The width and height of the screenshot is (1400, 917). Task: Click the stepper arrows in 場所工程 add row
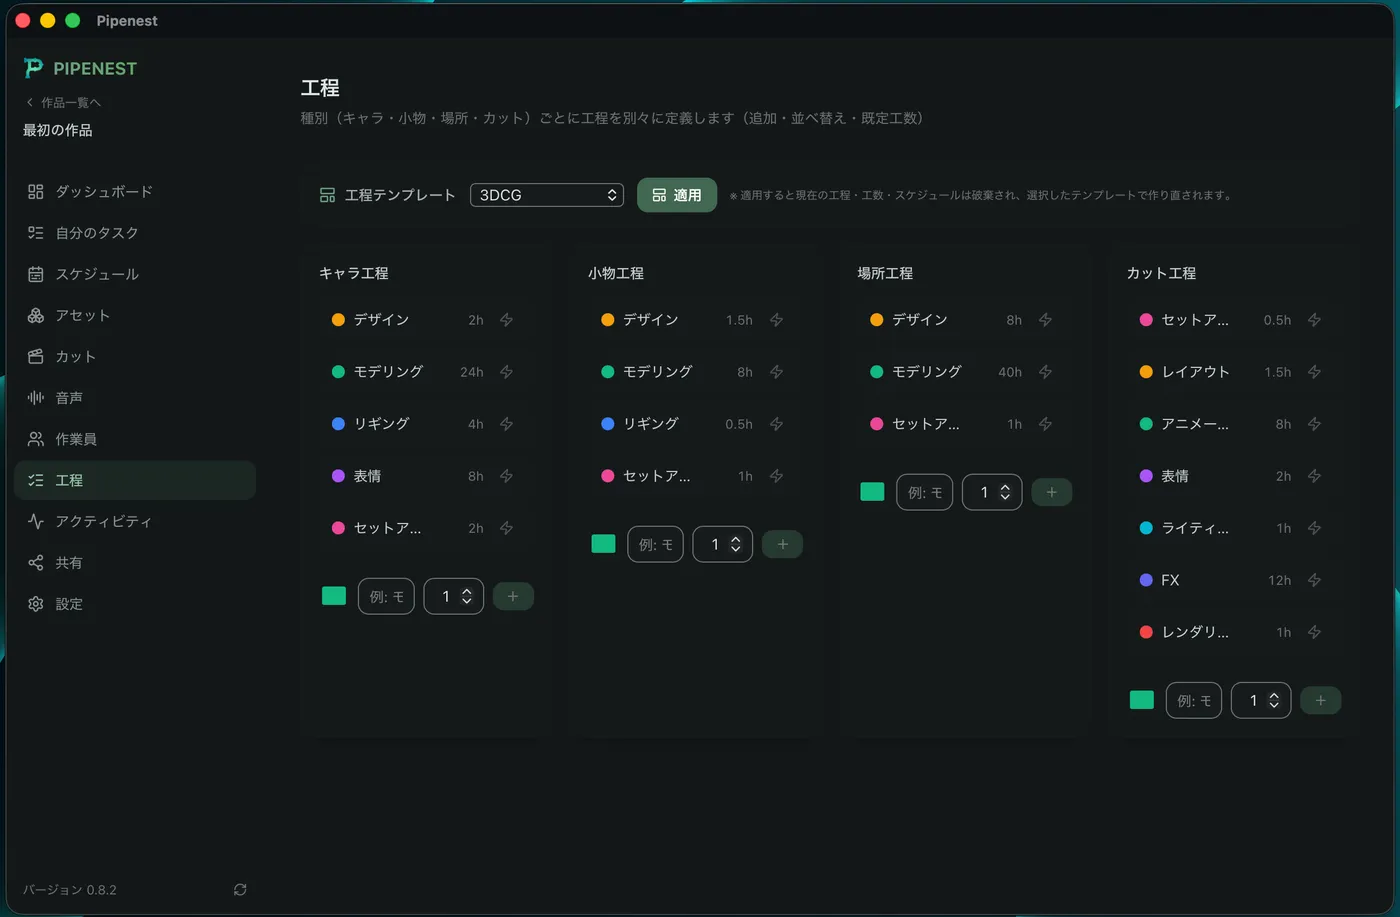pos(1005,492)
